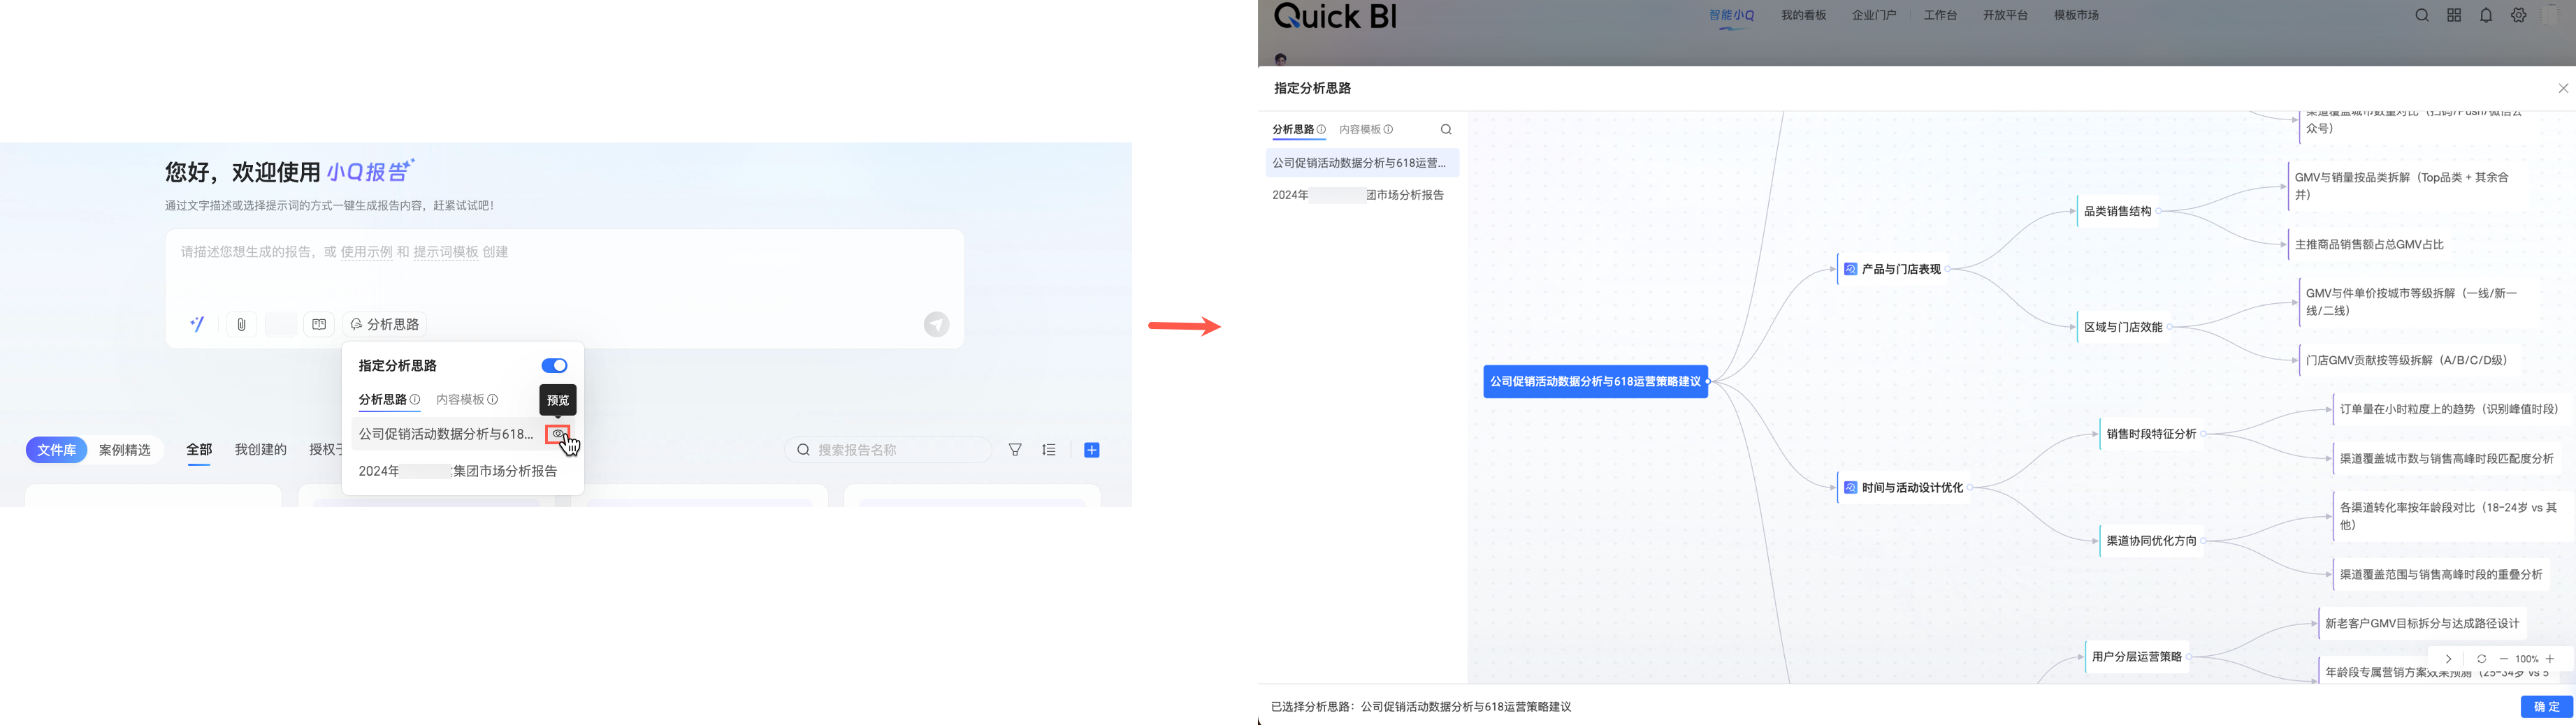The height and width of the screenshot is (725, 2576).
Task: Click the filter funnel icon beside report search
Action: click(x=1015, y=450)
